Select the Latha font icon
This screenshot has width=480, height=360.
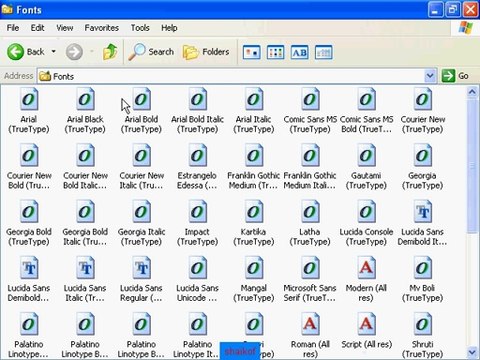click(x=310, y=212)
